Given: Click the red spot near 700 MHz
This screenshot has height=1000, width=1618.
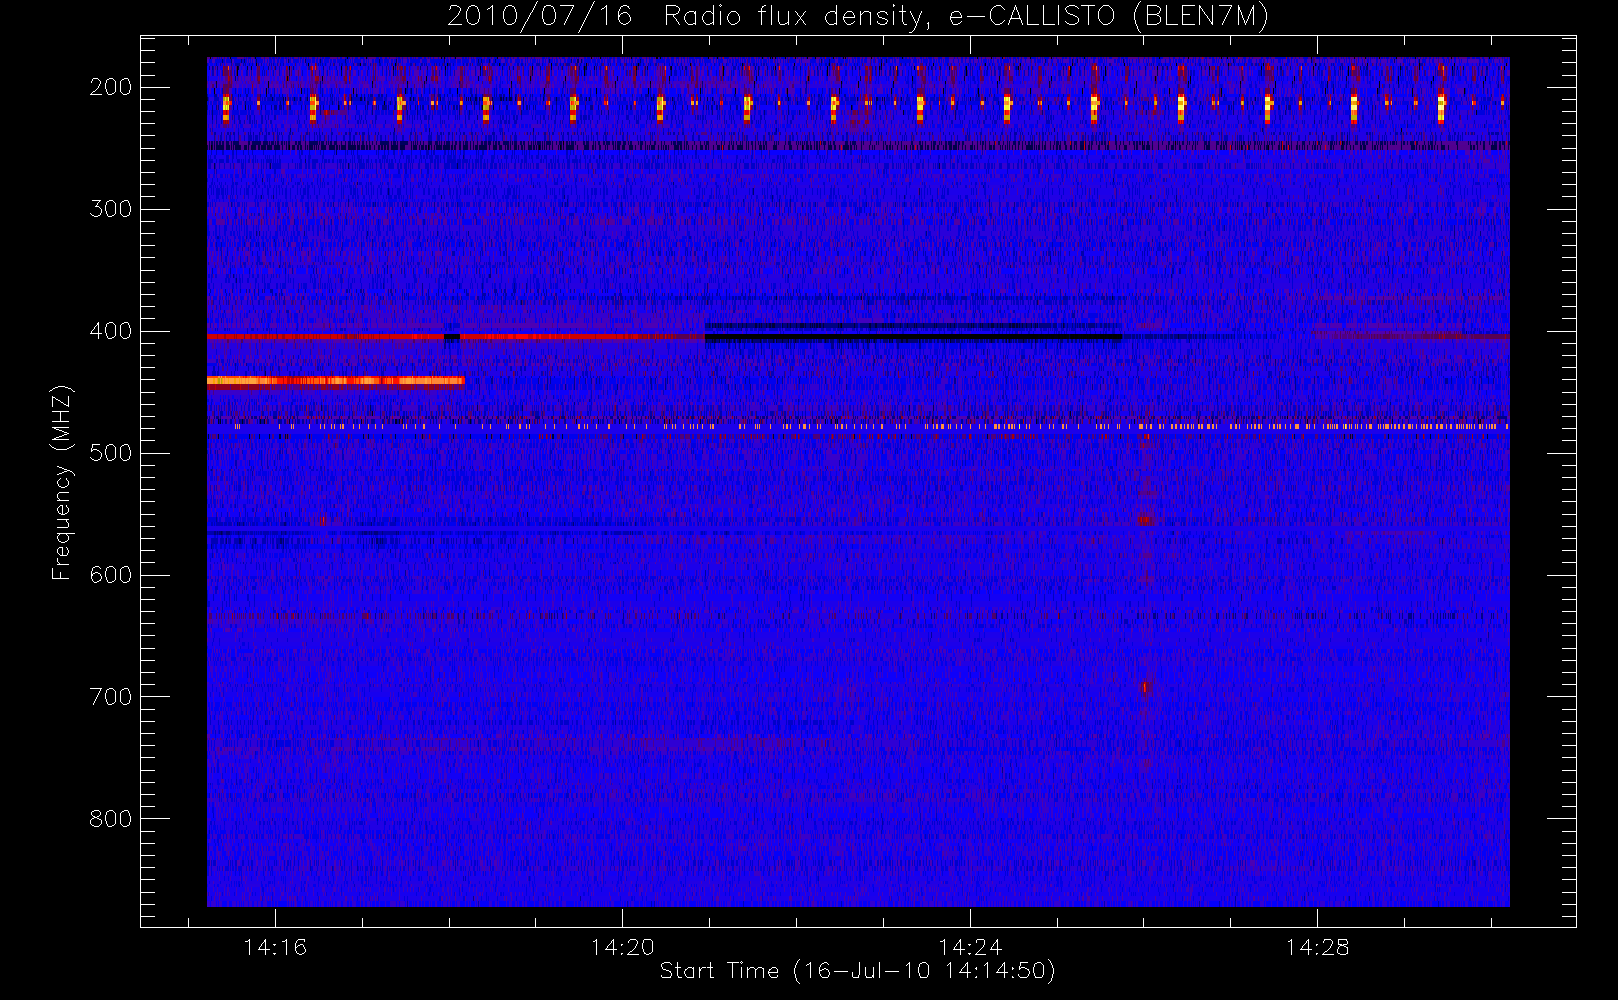Looking at the screenshot, I should tap(1147, 686).
